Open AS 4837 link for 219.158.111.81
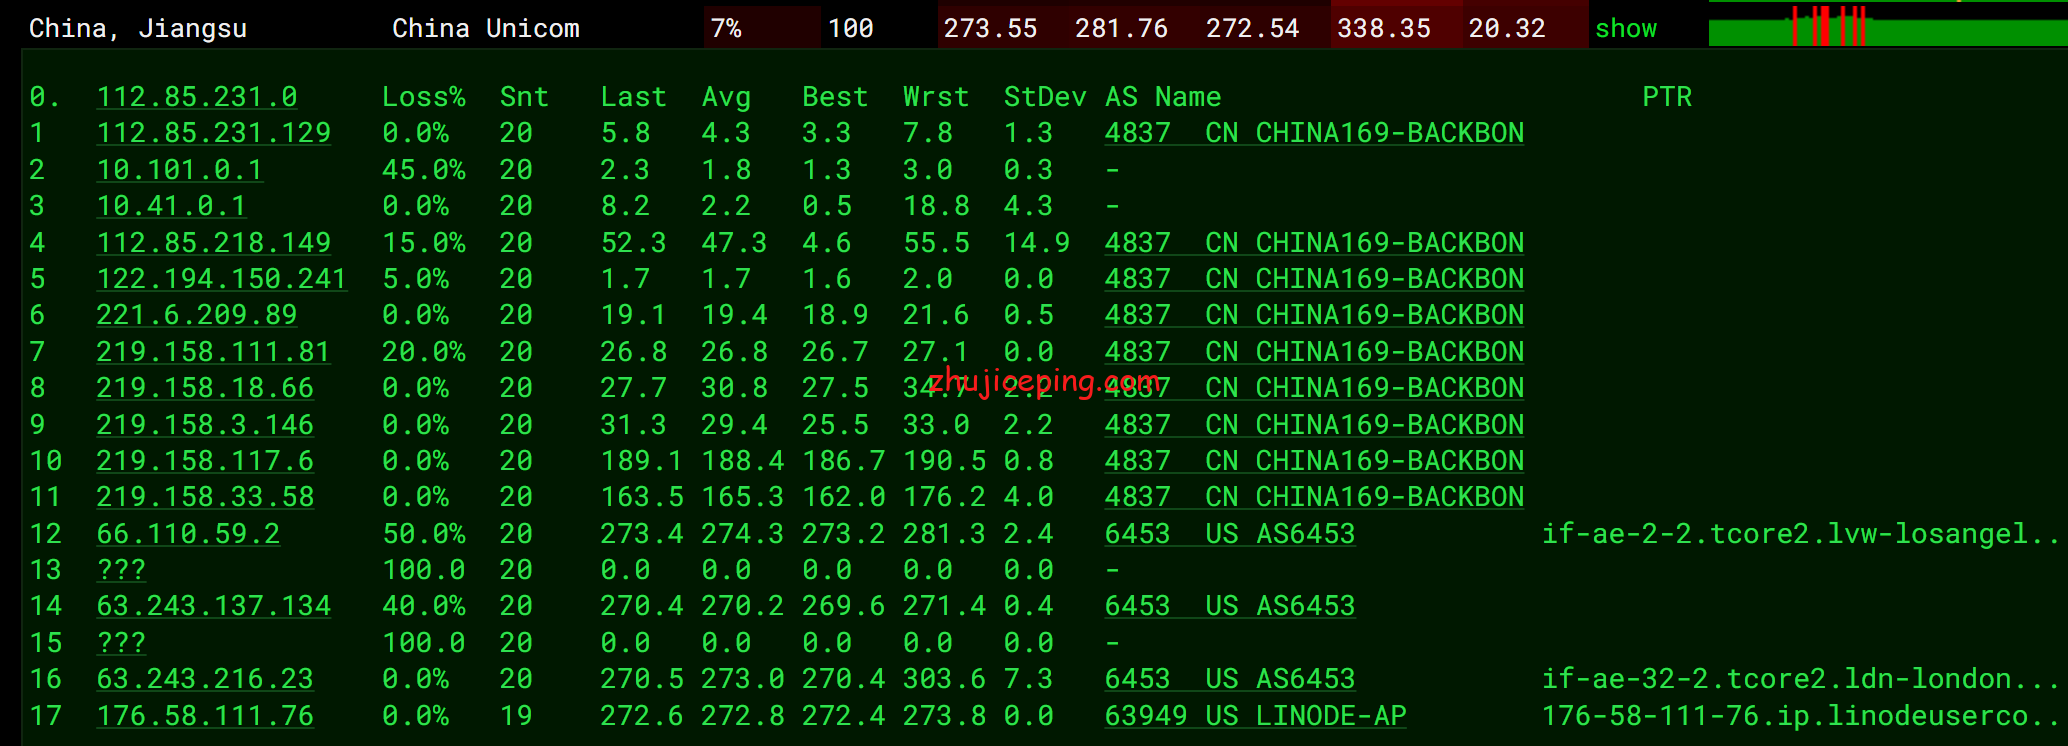 tap(1314, 352)
